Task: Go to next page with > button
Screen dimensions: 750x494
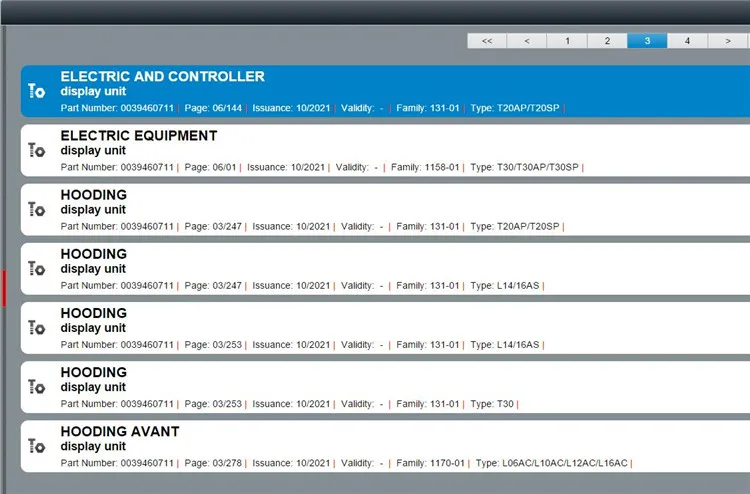Action: (728, 41)
